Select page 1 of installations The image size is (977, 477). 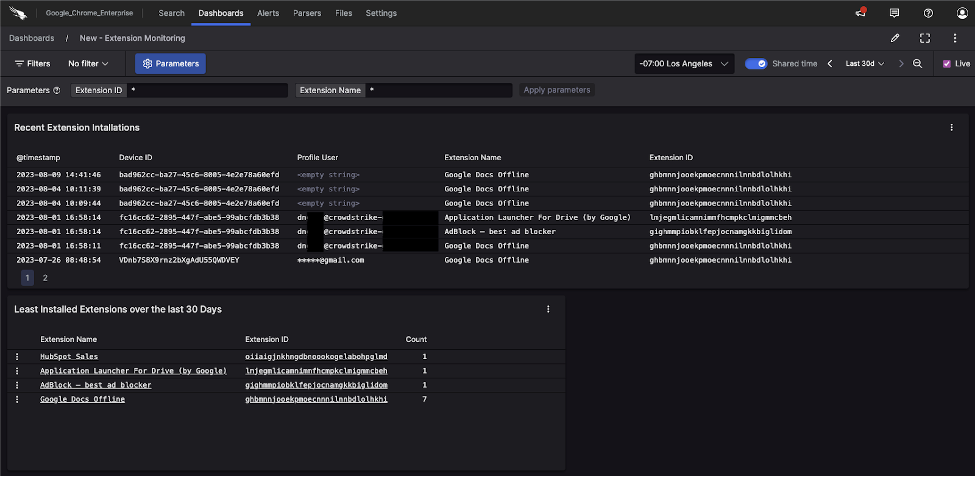click(27, 278)
